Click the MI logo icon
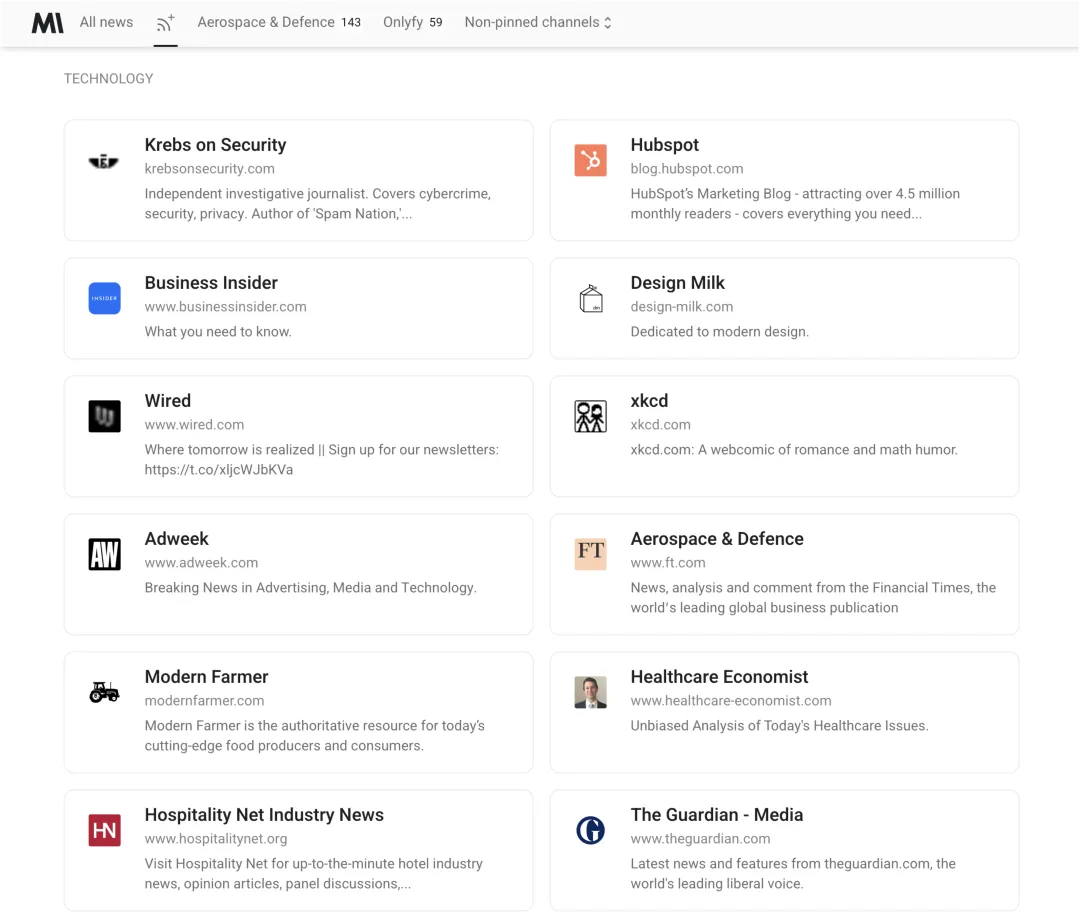The image size is (1079, 920). pos(47,23)
